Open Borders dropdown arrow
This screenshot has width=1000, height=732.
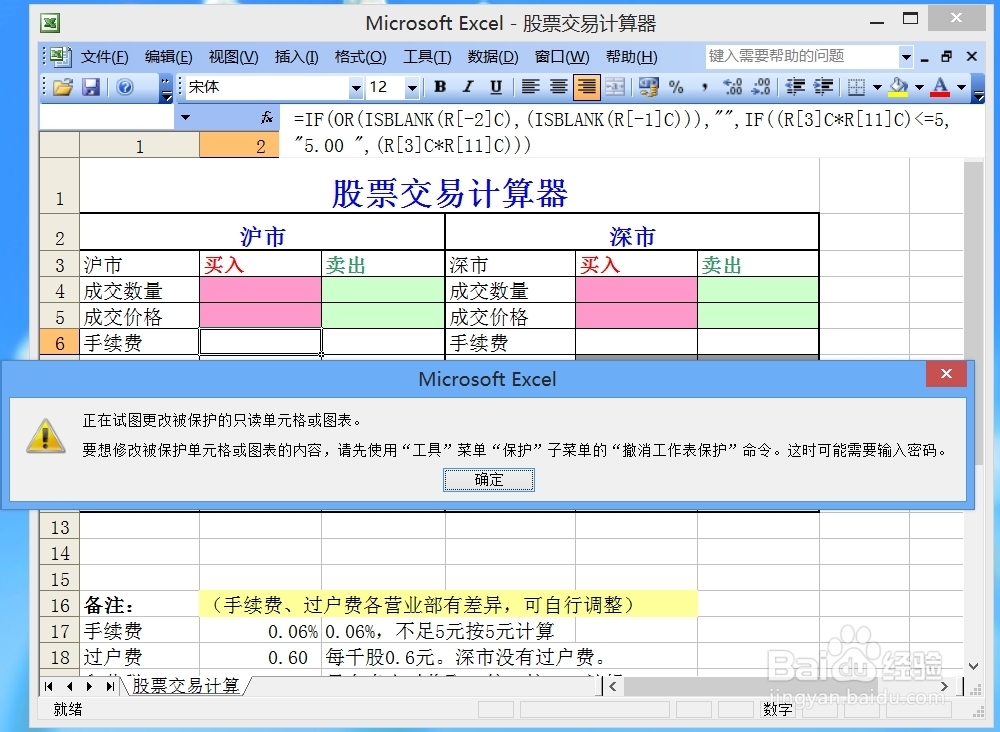tap(878, 87)
